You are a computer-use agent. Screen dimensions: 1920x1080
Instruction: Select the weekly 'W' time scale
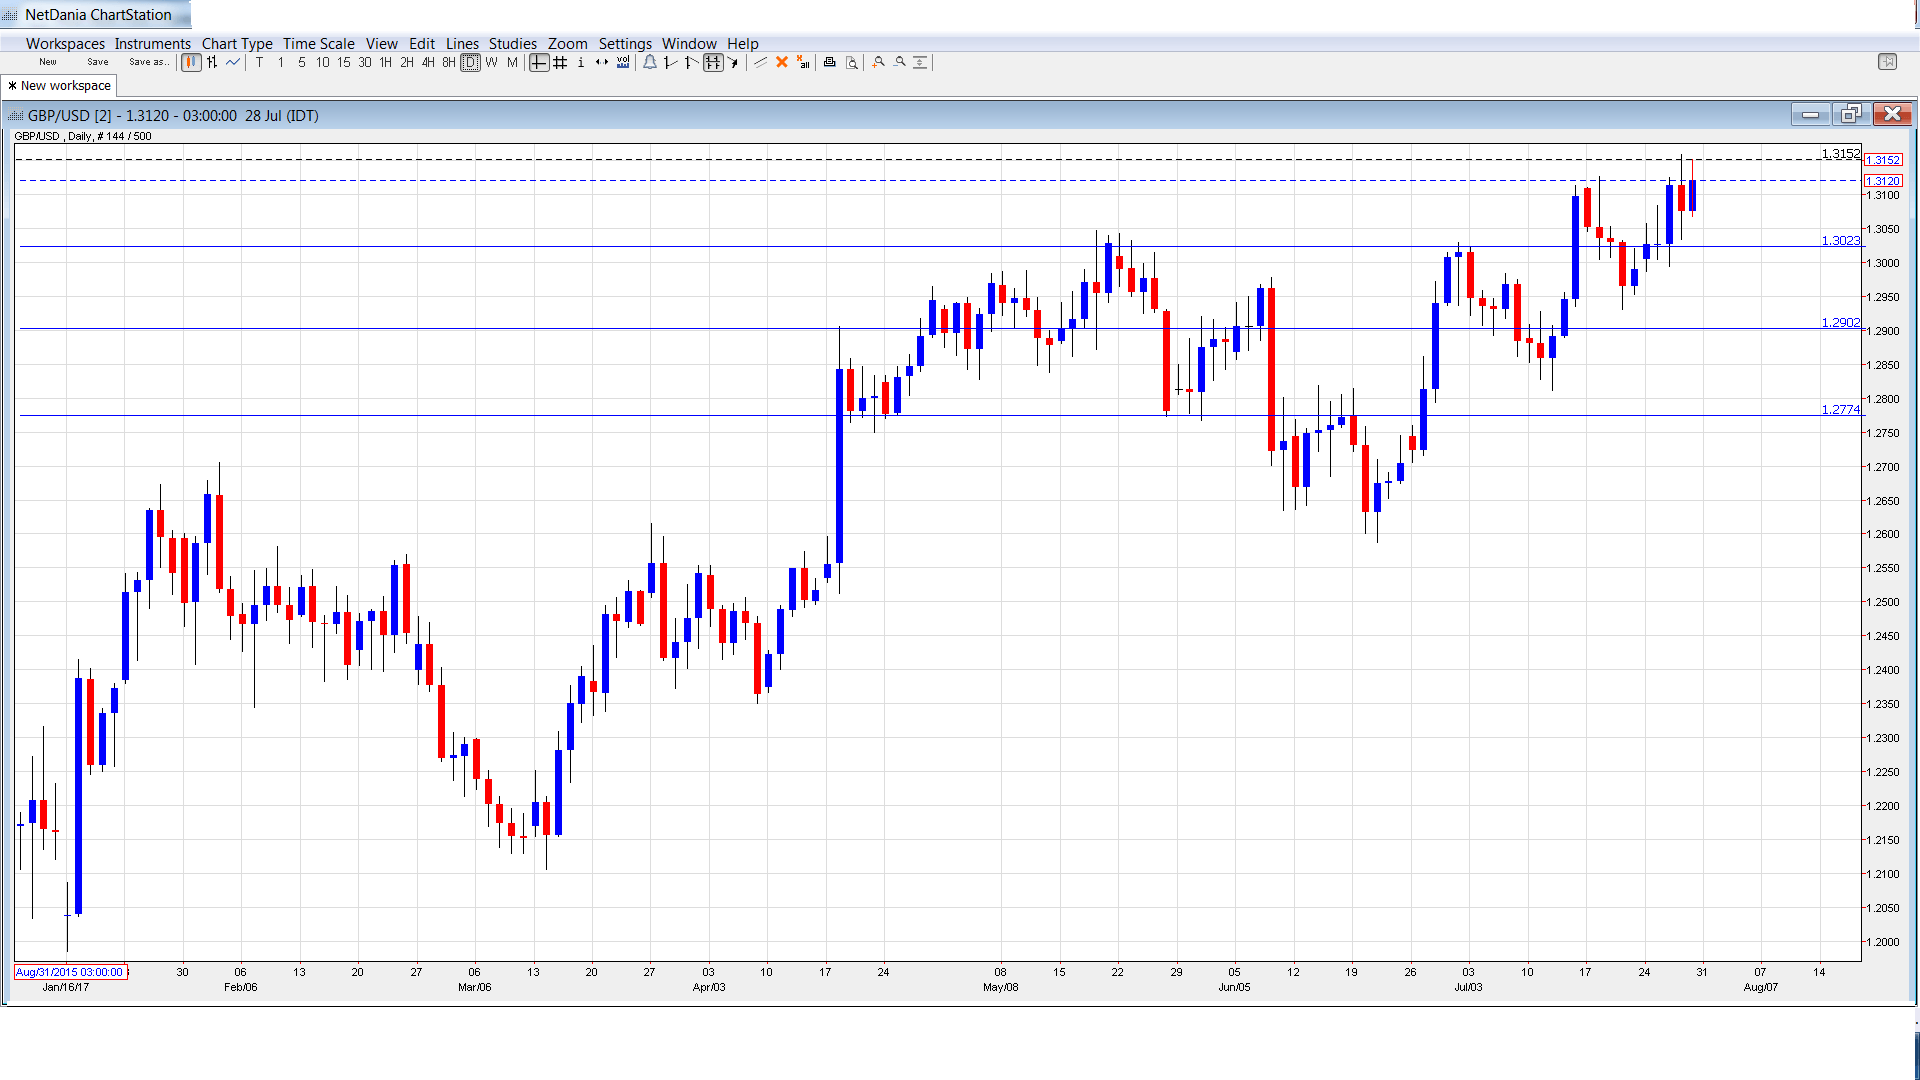491,62
